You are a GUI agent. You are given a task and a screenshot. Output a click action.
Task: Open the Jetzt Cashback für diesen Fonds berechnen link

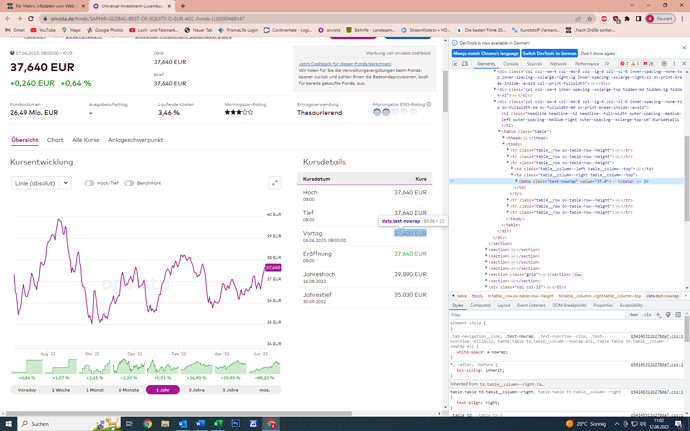pyautogui.click(x=345, y=64)
